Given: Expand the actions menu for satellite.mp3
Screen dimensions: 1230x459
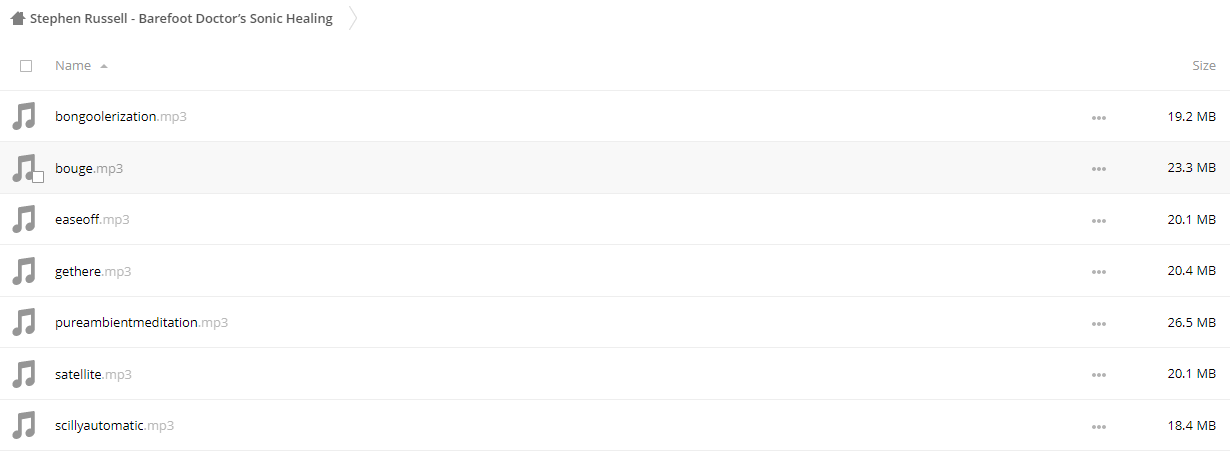Looking at the screenshot, I should point(1099,374).
